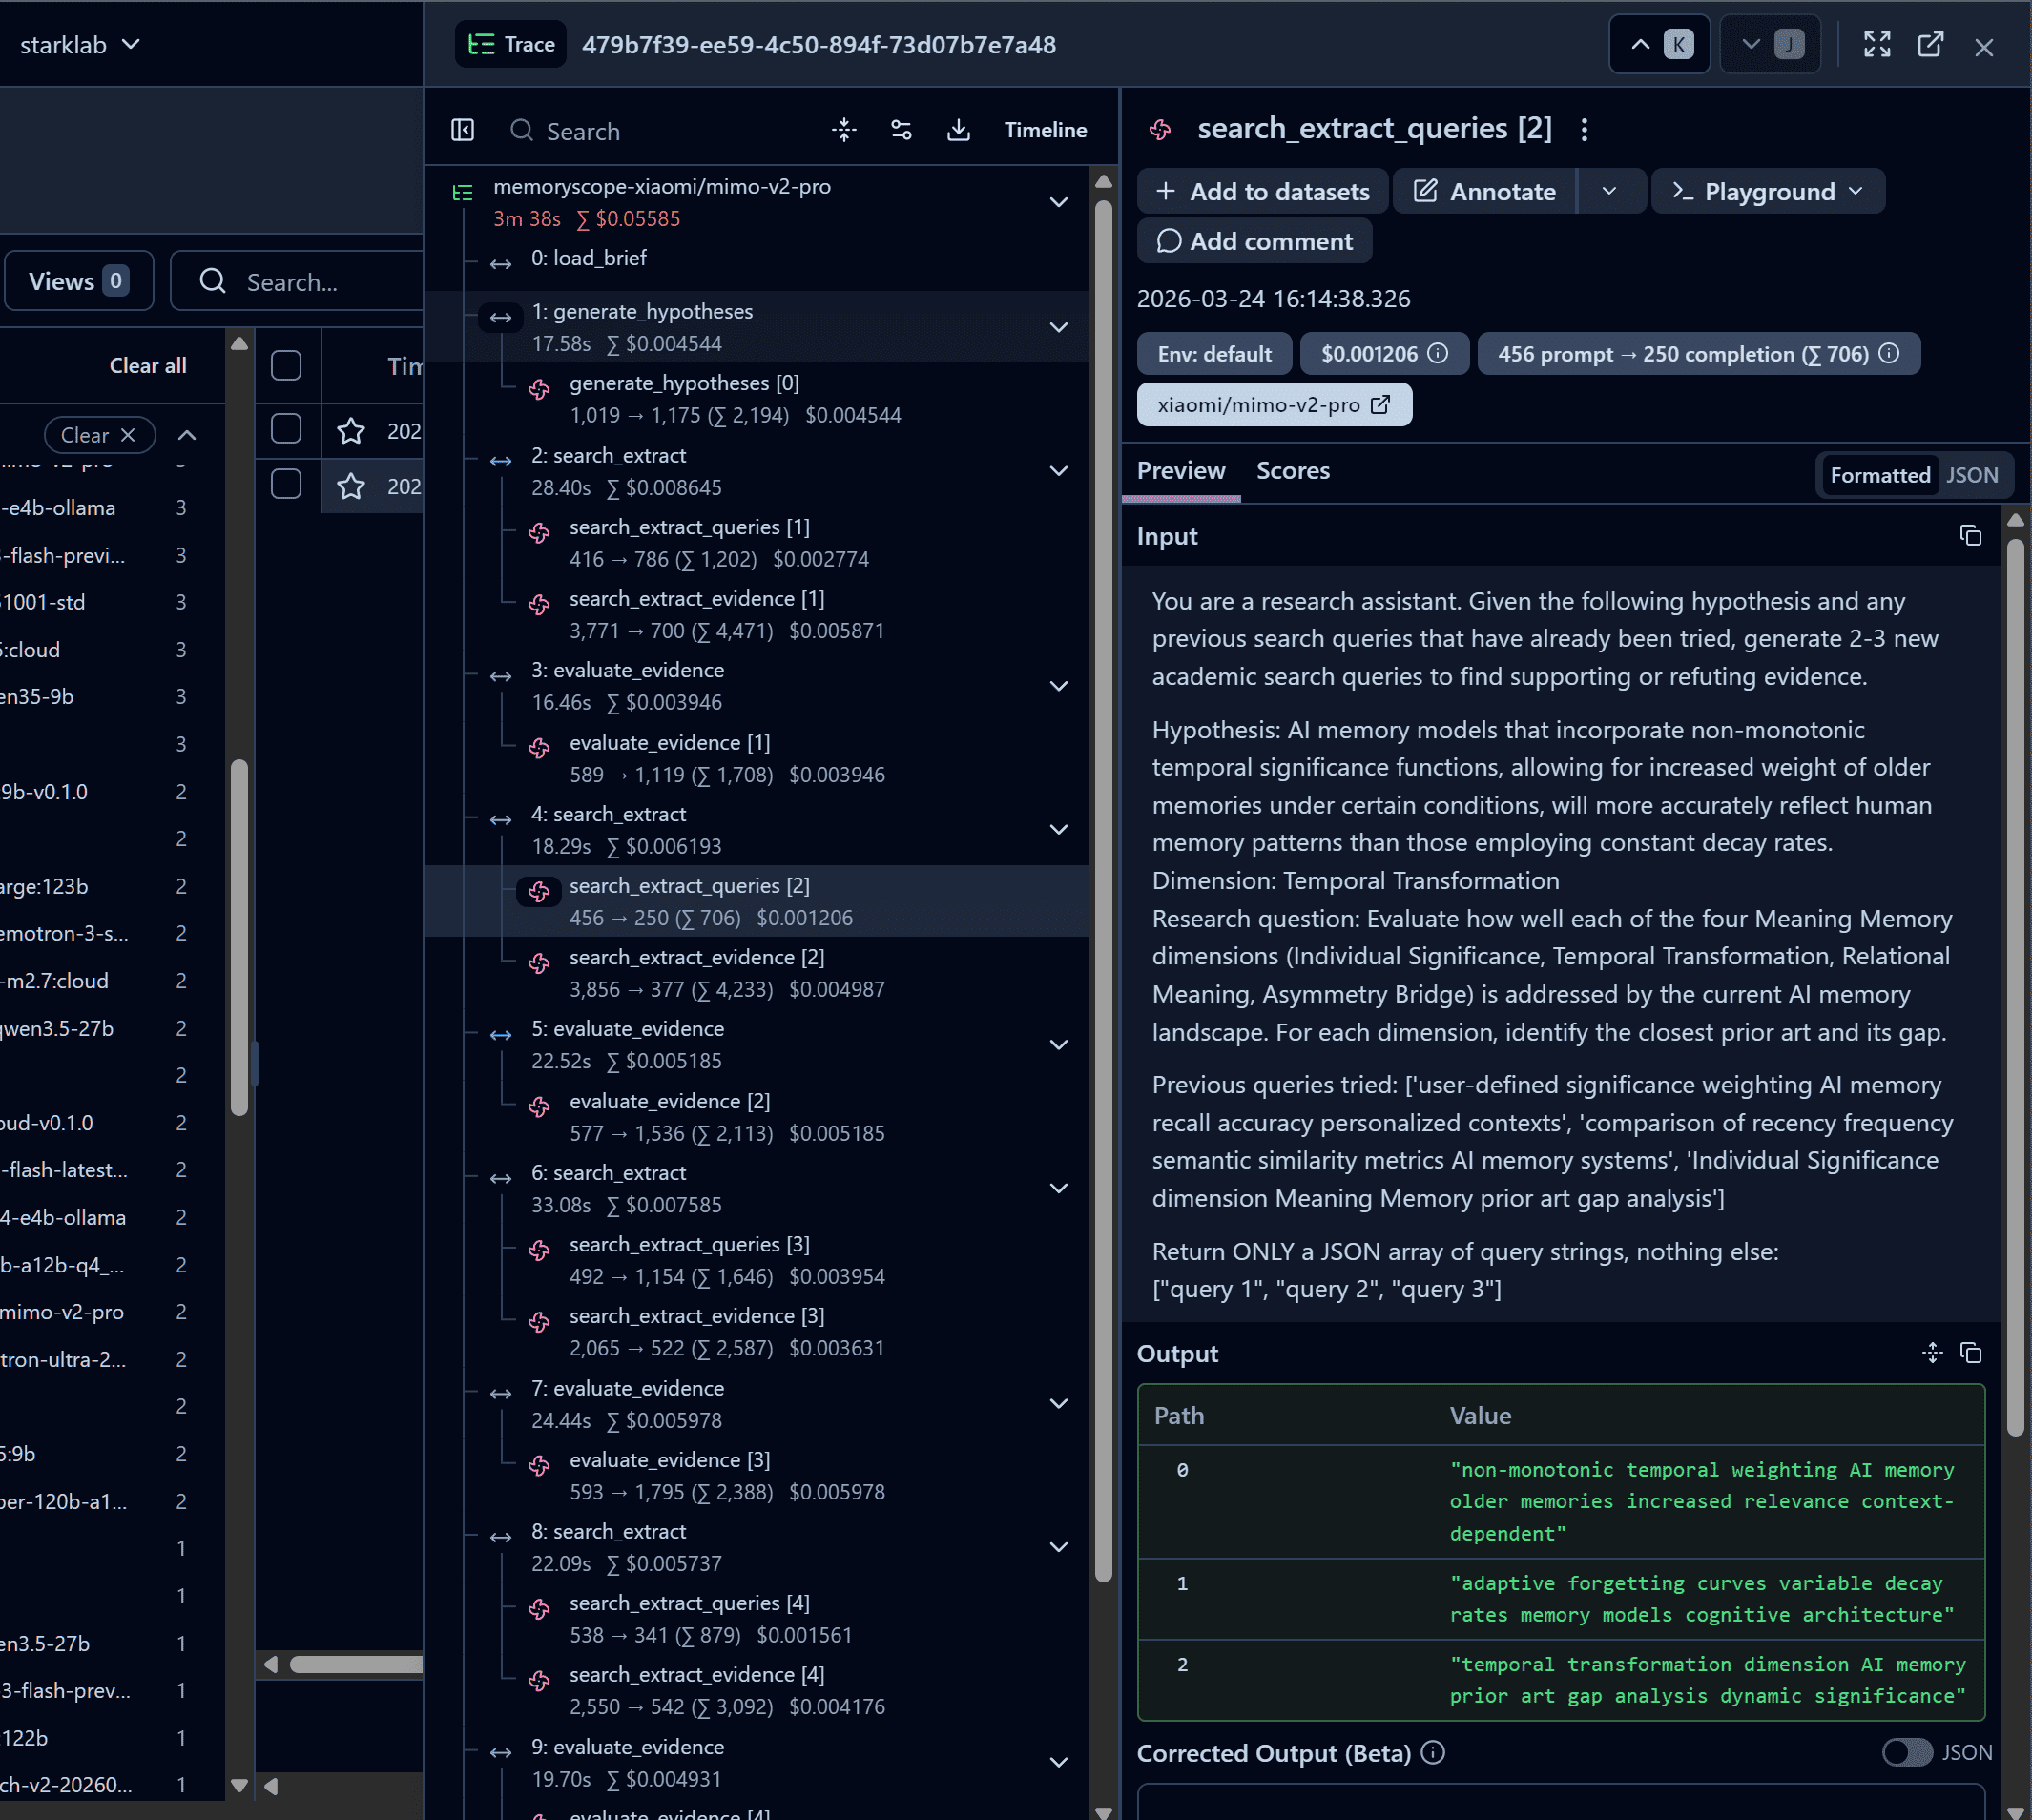Click Add comment button

coord(1254,241)
